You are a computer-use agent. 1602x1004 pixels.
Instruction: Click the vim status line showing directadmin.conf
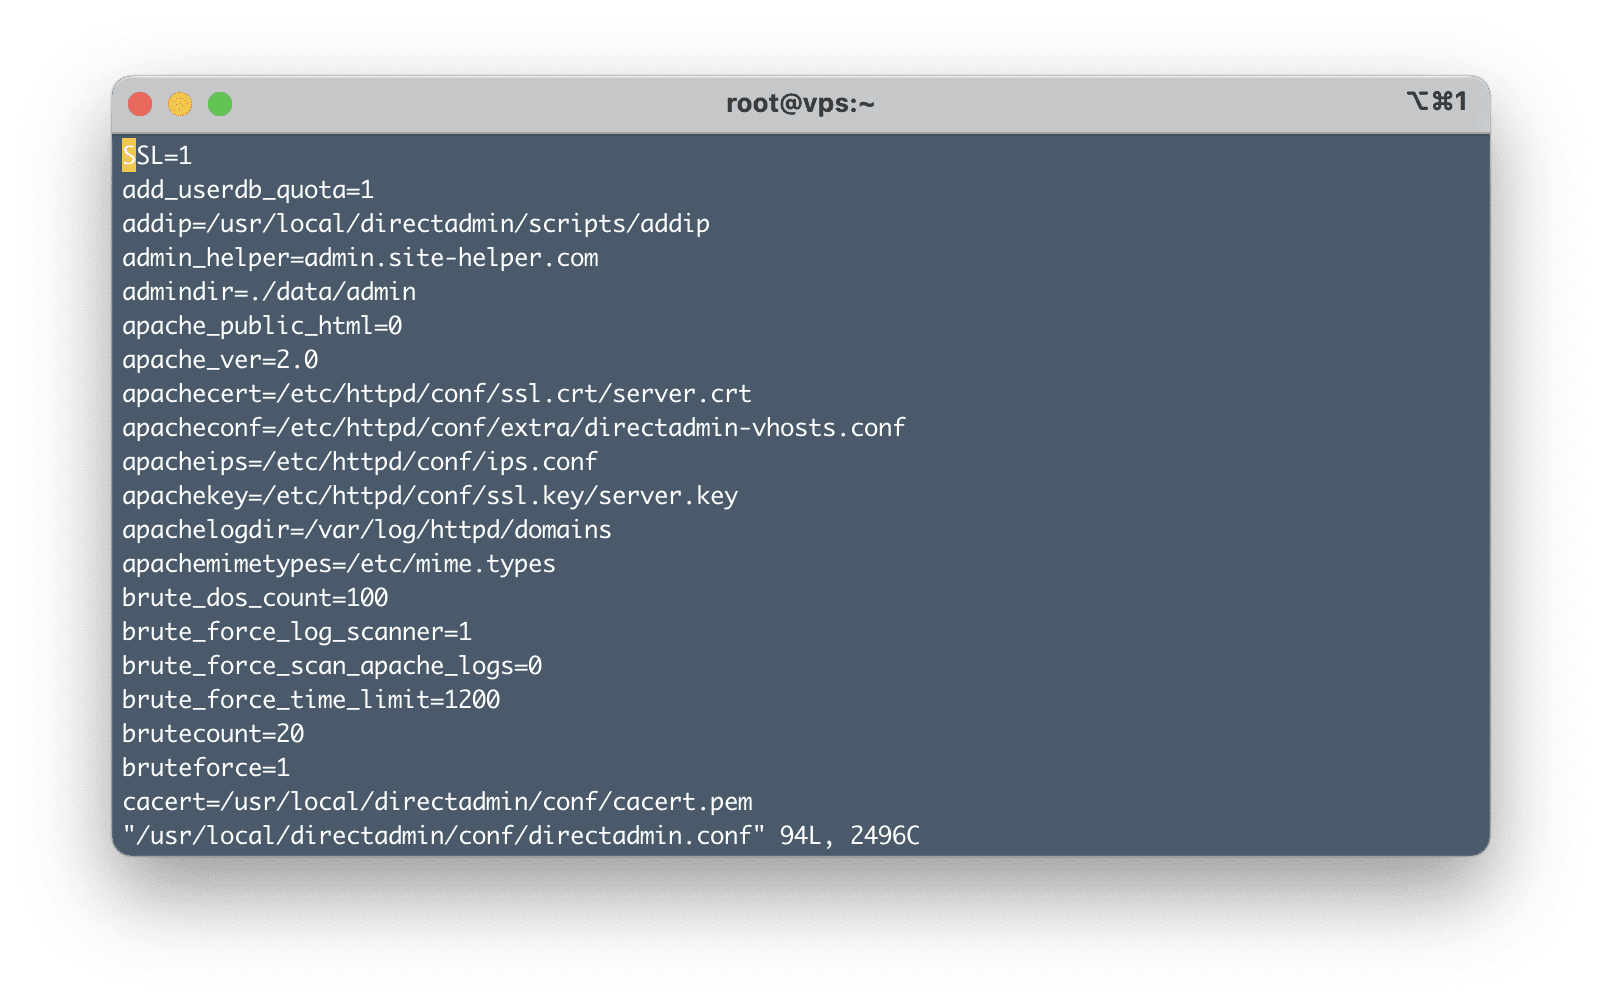[x=520, y=836]
